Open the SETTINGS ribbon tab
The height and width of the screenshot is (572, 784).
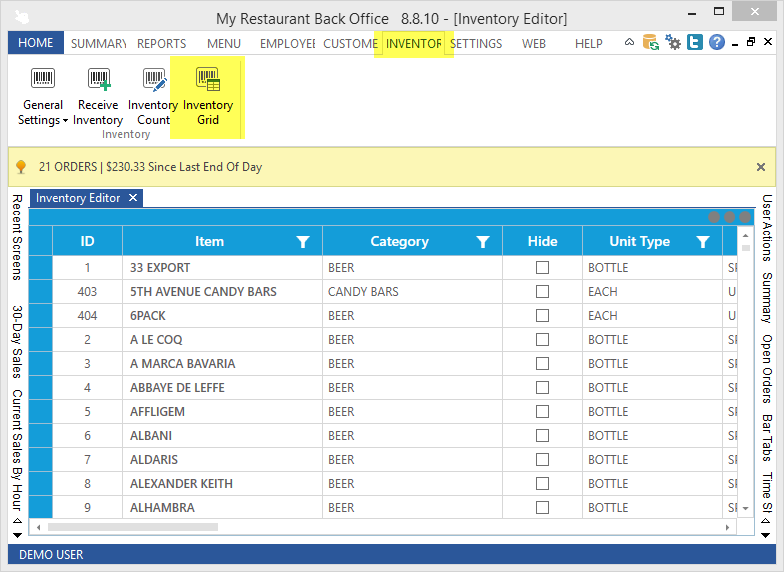(x=476, y=43)
